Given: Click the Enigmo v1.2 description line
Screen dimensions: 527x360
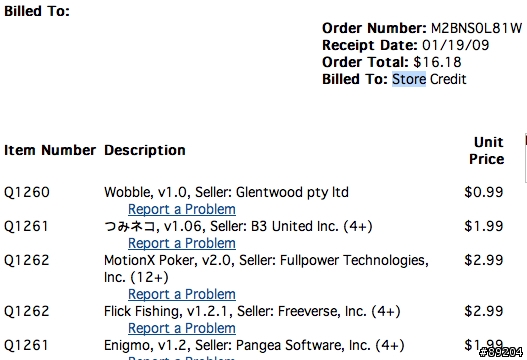Looking at the screenshot, I should coord(254,345).
